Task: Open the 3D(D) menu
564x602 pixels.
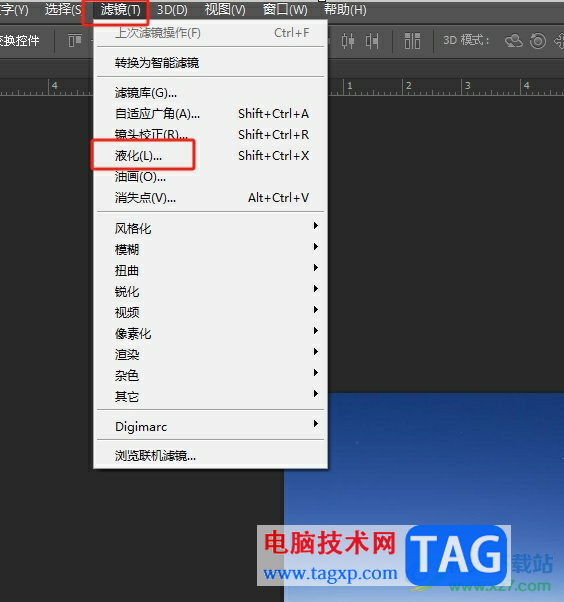Action: coord(172,9)
